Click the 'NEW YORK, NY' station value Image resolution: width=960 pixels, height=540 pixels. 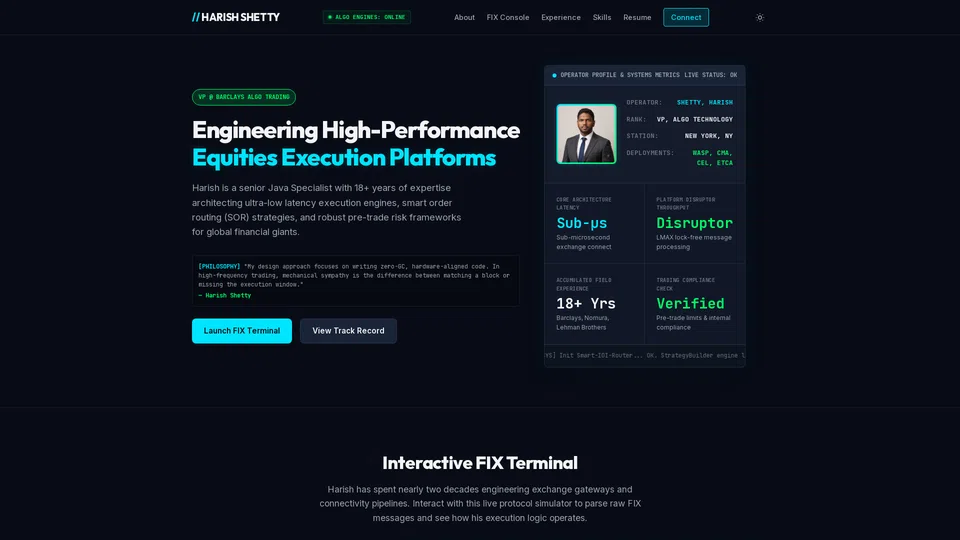(708, 136)
